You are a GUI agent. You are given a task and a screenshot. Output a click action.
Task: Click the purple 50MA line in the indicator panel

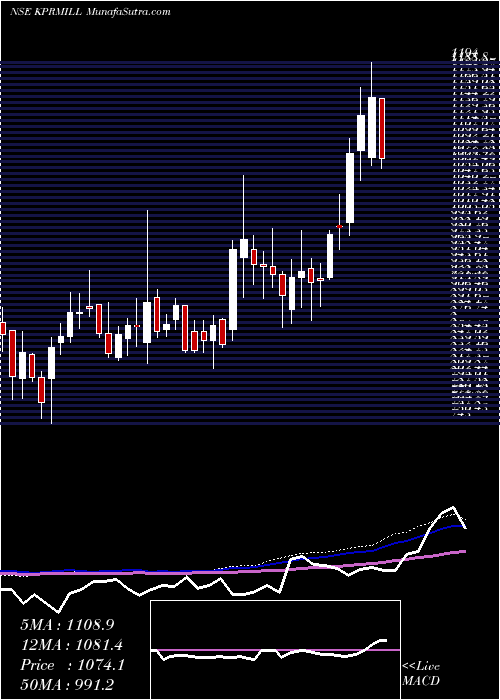[x=232, y=571]
